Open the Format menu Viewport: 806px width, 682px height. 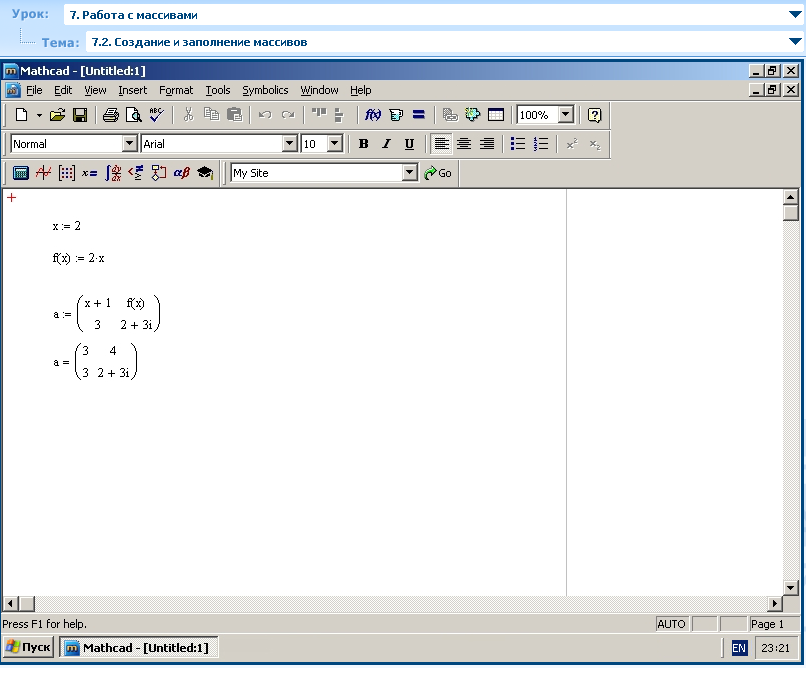click(x=176, y=90)
